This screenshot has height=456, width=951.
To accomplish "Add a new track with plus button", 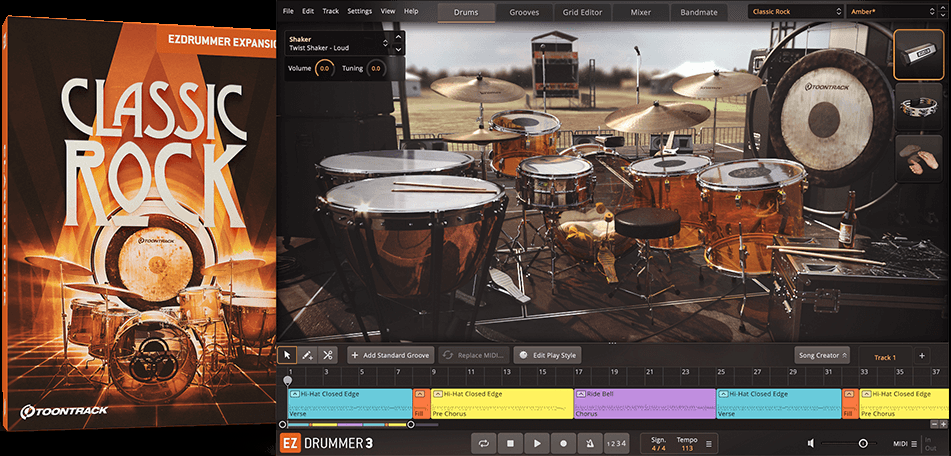I will pyautogui.click(x=922, y=356).
